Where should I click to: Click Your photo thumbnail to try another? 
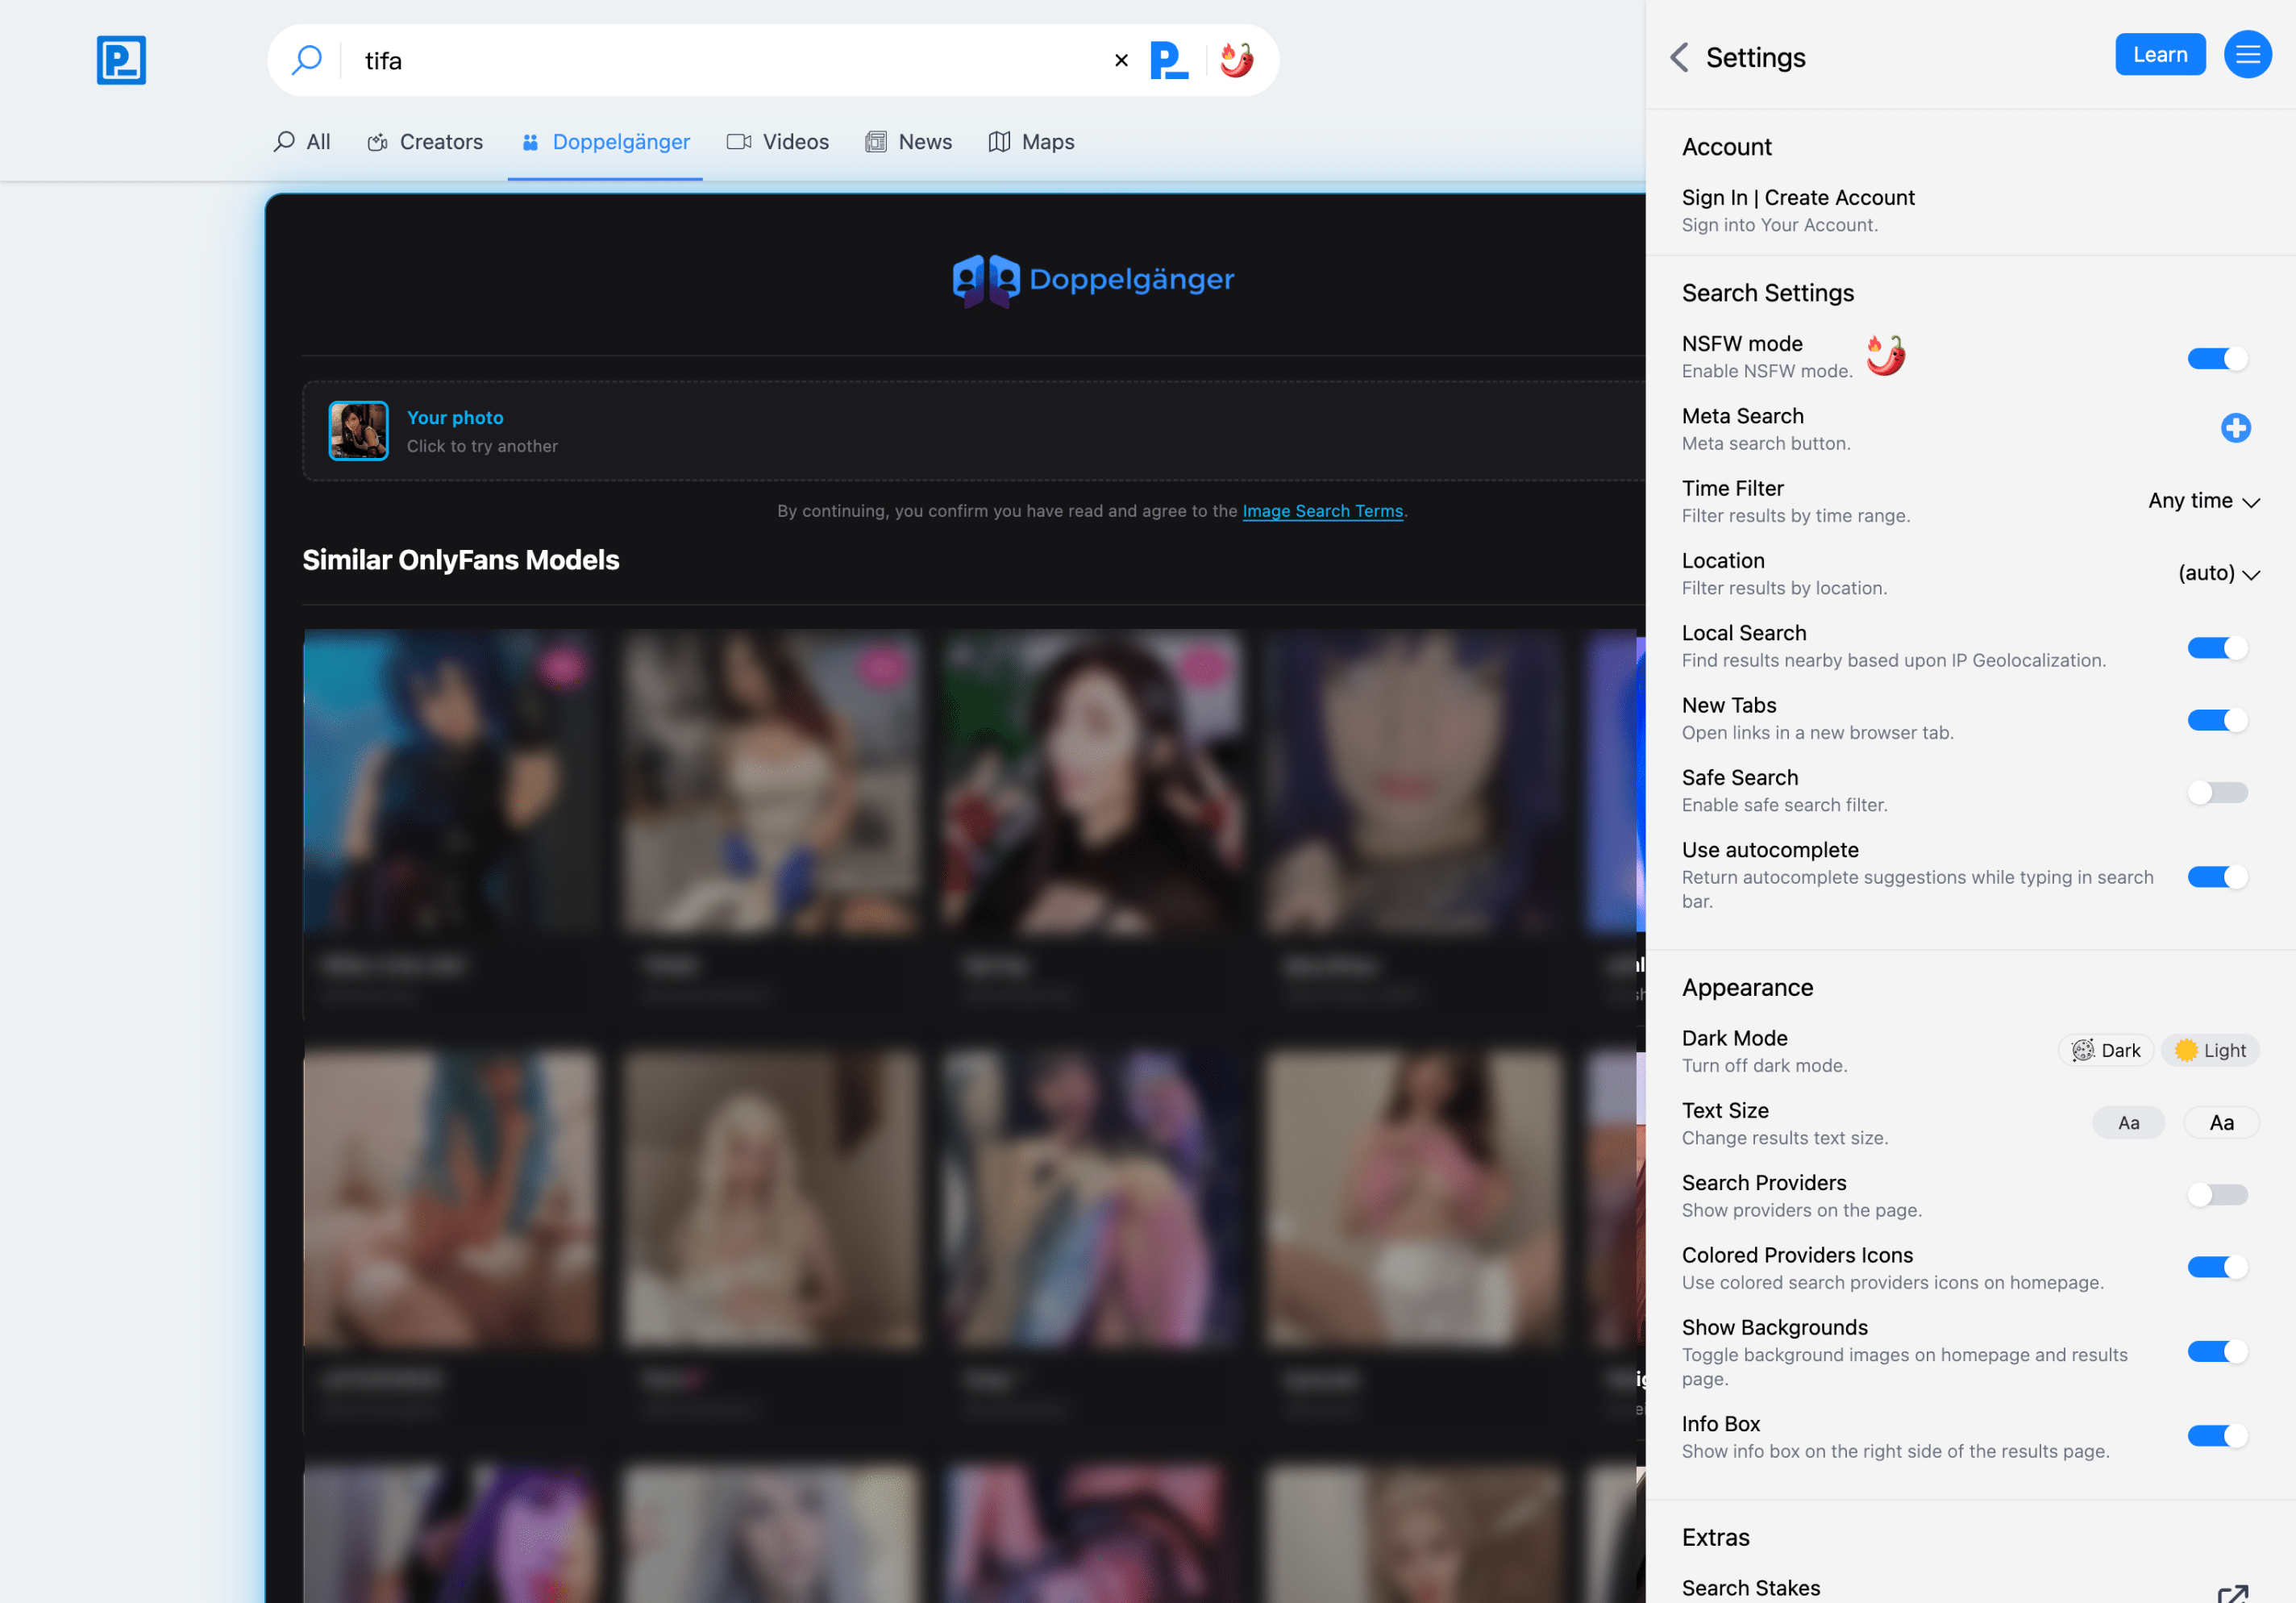tap(359, 431)
